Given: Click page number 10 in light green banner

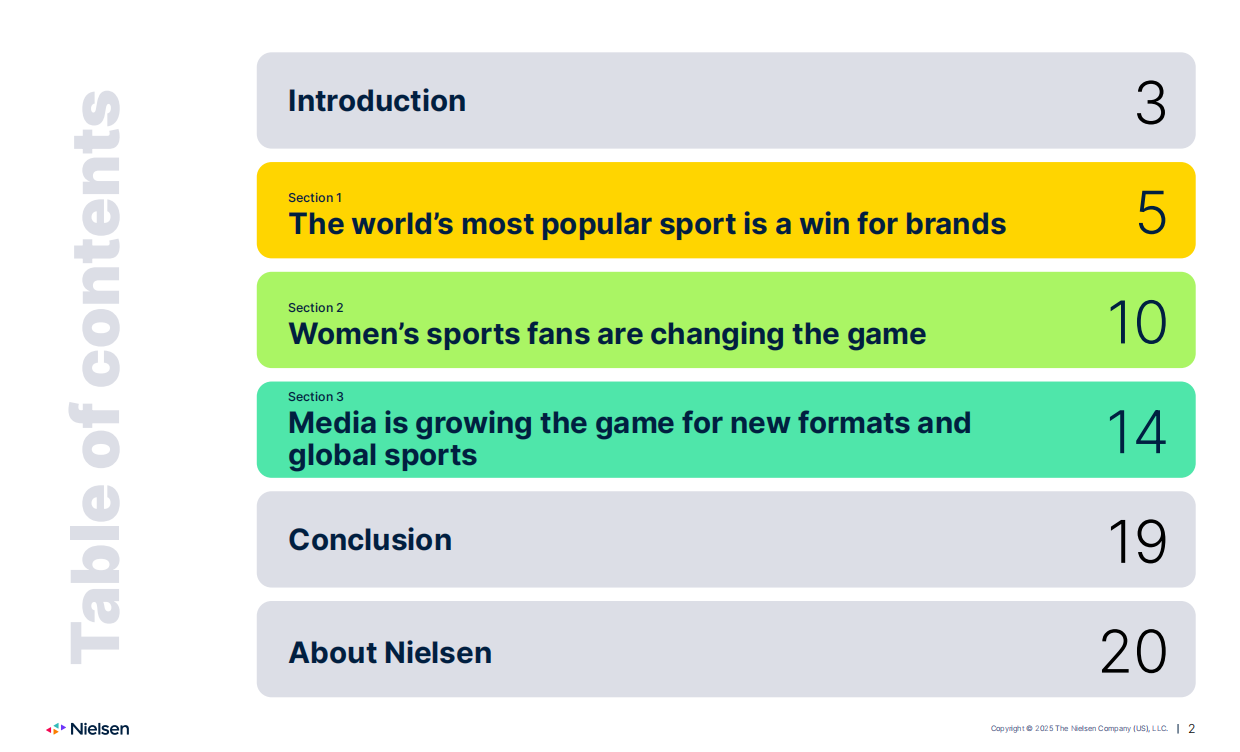Looking at the screenshot, I should (1137, 322).
